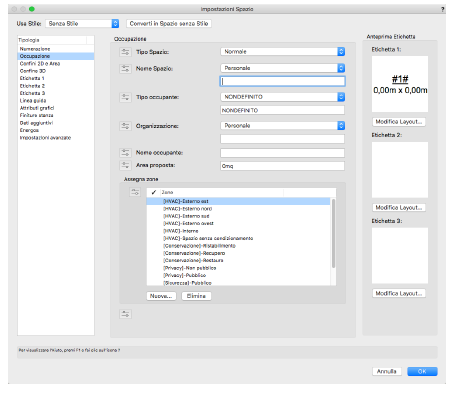Click the Etichetta 2 preview thumbnail
454x395 pixels.
pyautogui.click(x=400, y=170)
